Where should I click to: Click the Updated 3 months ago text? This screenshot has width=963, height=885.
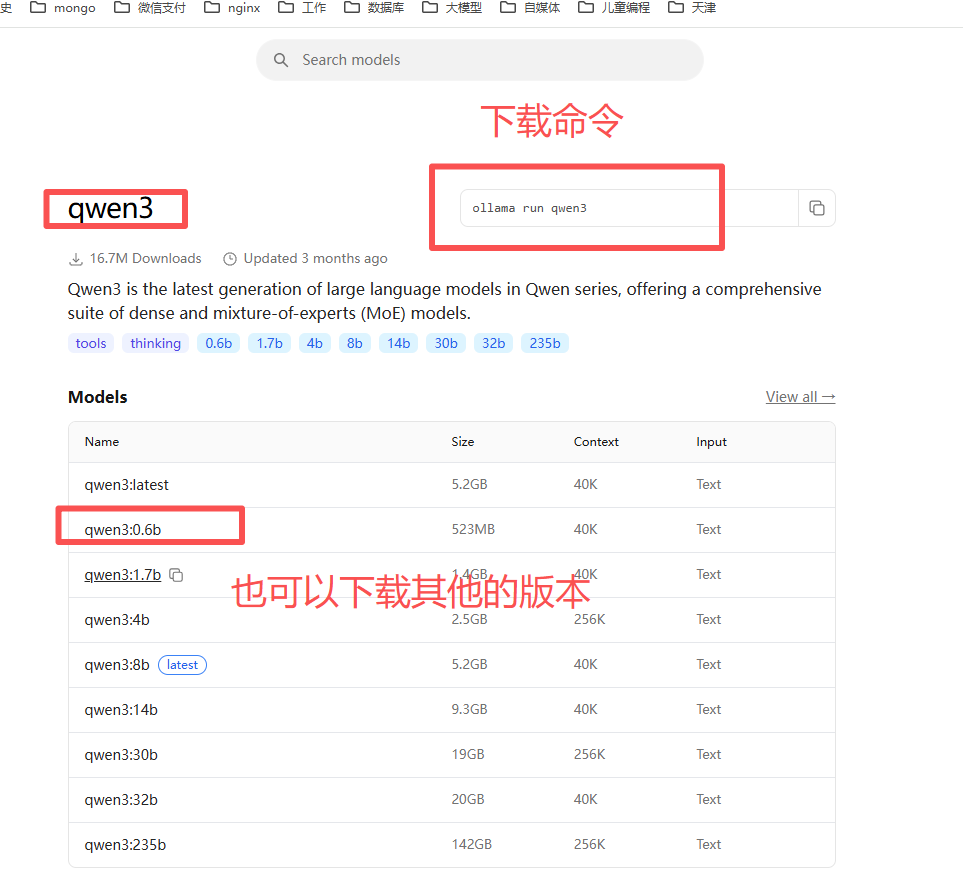[316, 259]
